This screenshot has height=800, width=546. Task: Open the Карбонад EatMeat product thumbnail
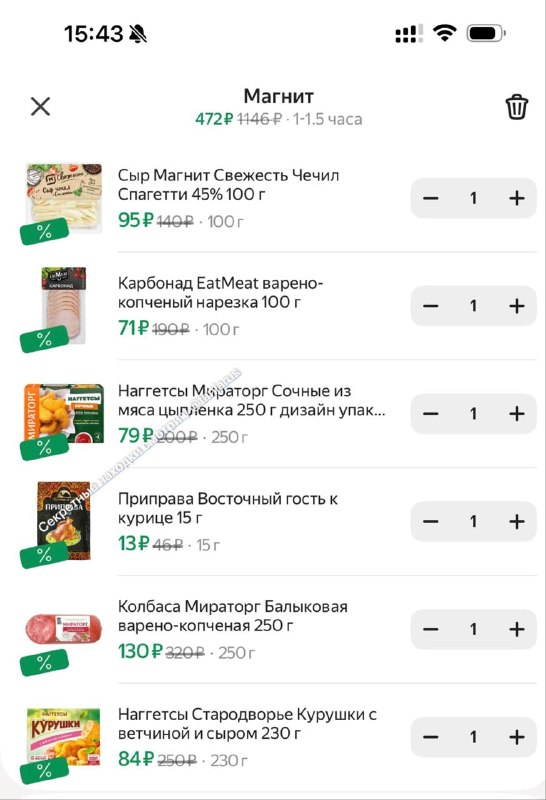[x=64, y=305]
